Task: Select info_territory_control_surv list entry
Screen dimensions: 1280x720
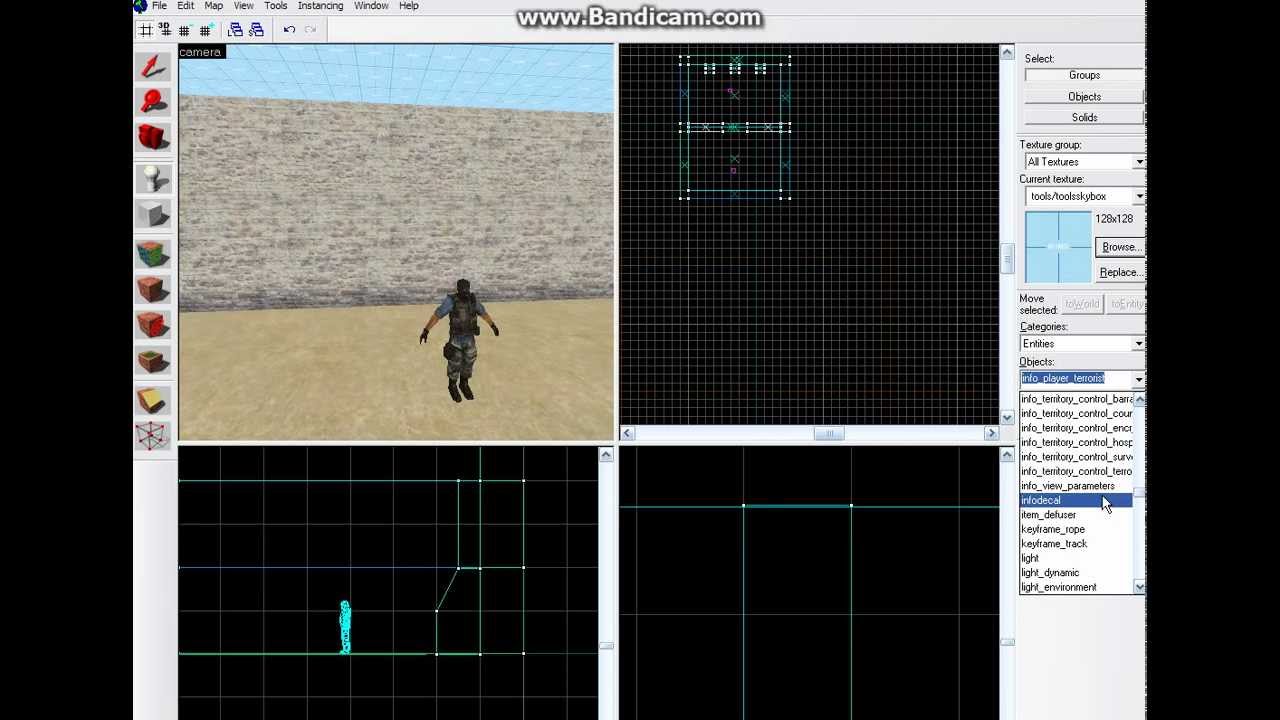Action: coord(1077,457)
